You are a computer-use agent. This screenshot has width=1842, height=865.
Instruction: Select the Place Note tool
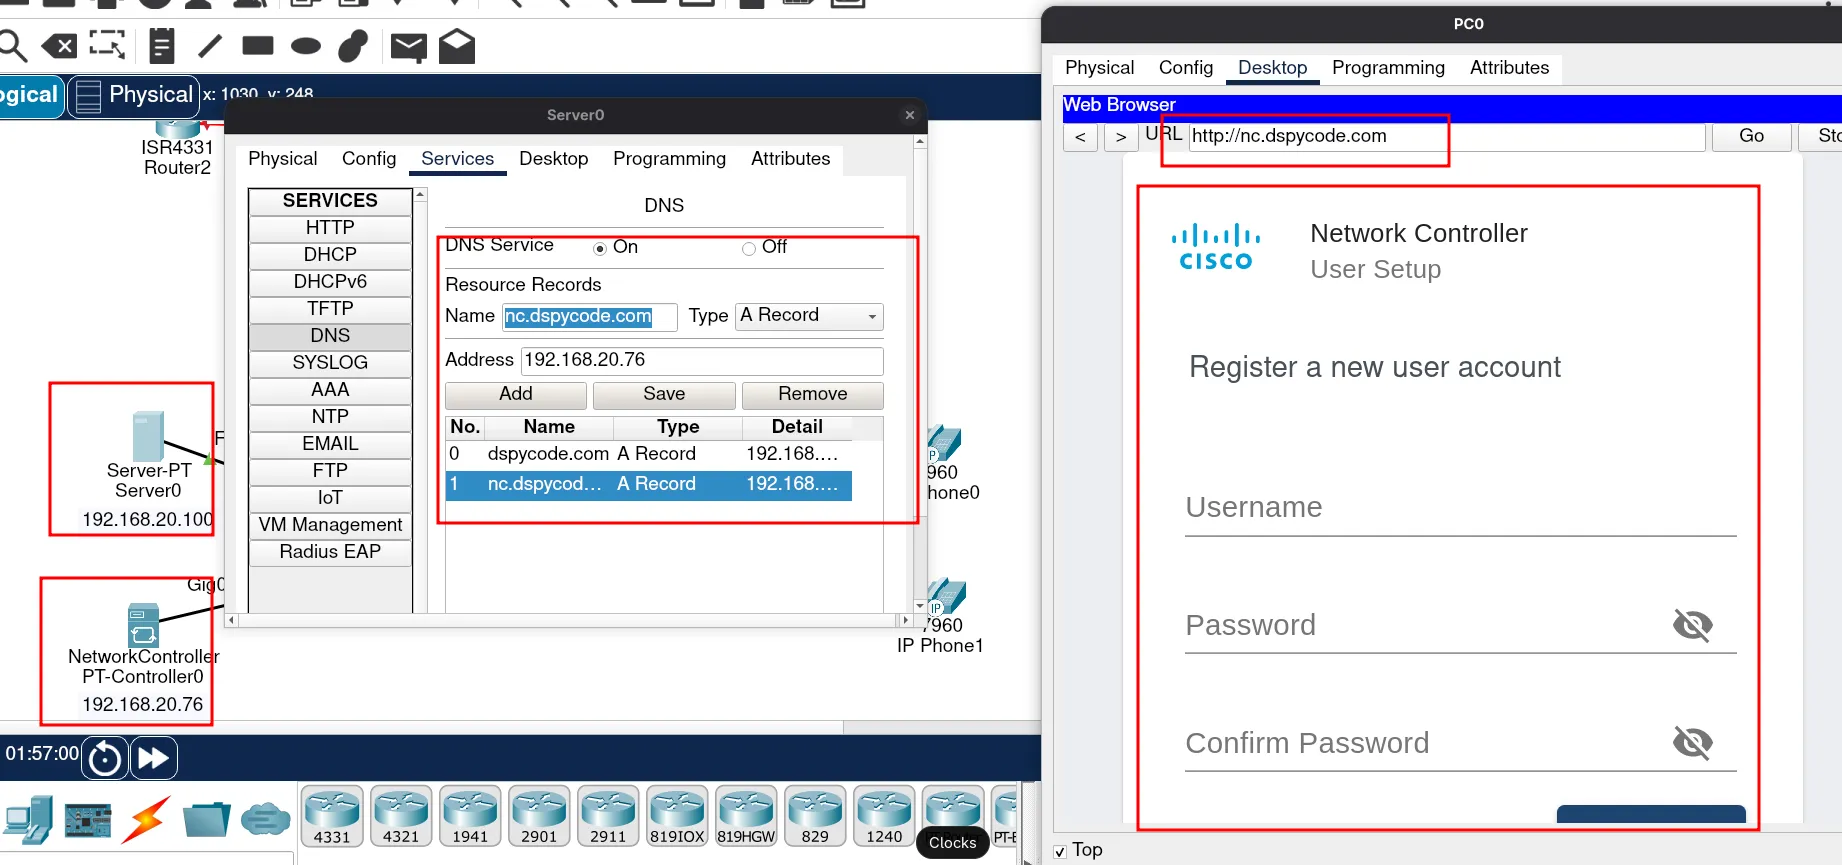pyautogui.click(x=161, y=45)
